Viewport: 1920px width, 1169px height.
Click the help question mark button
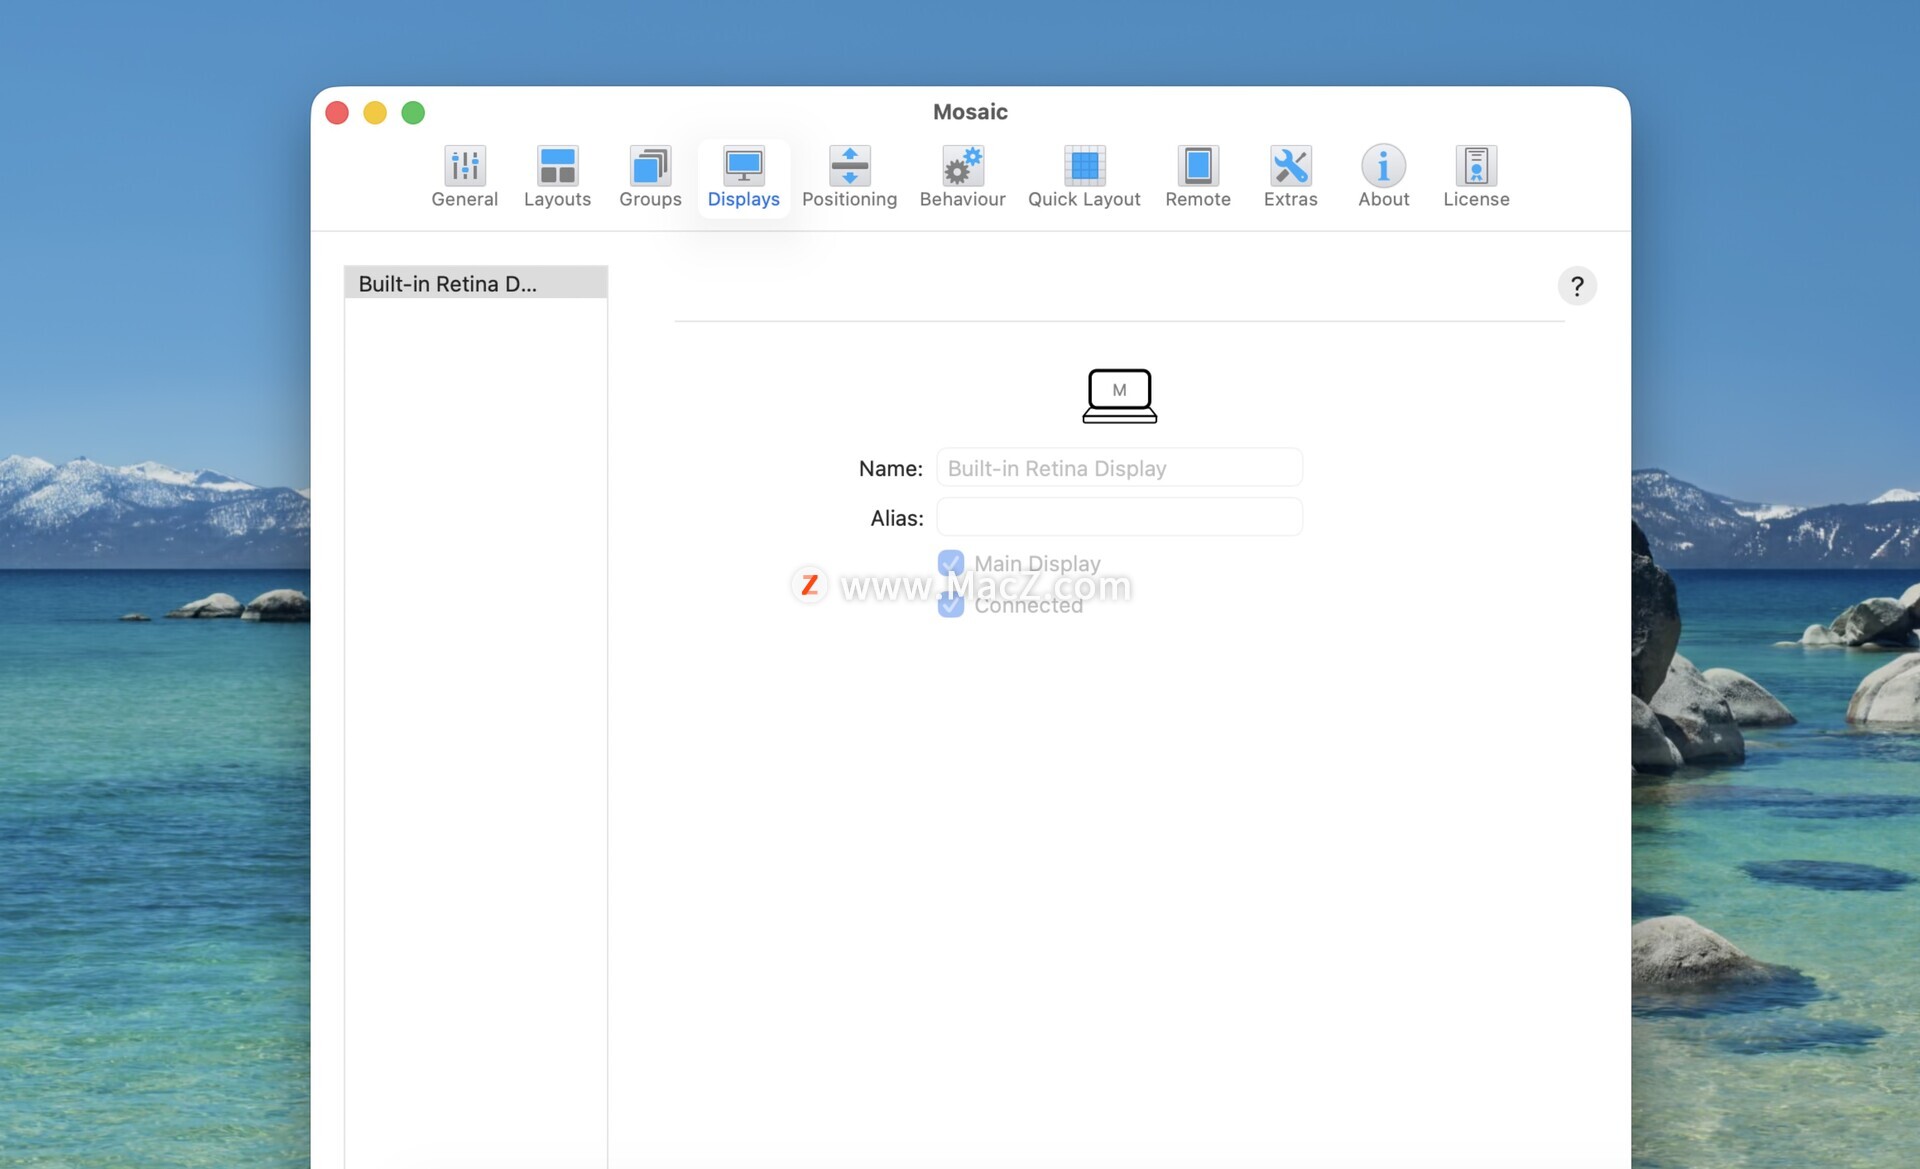(1577, 287)
